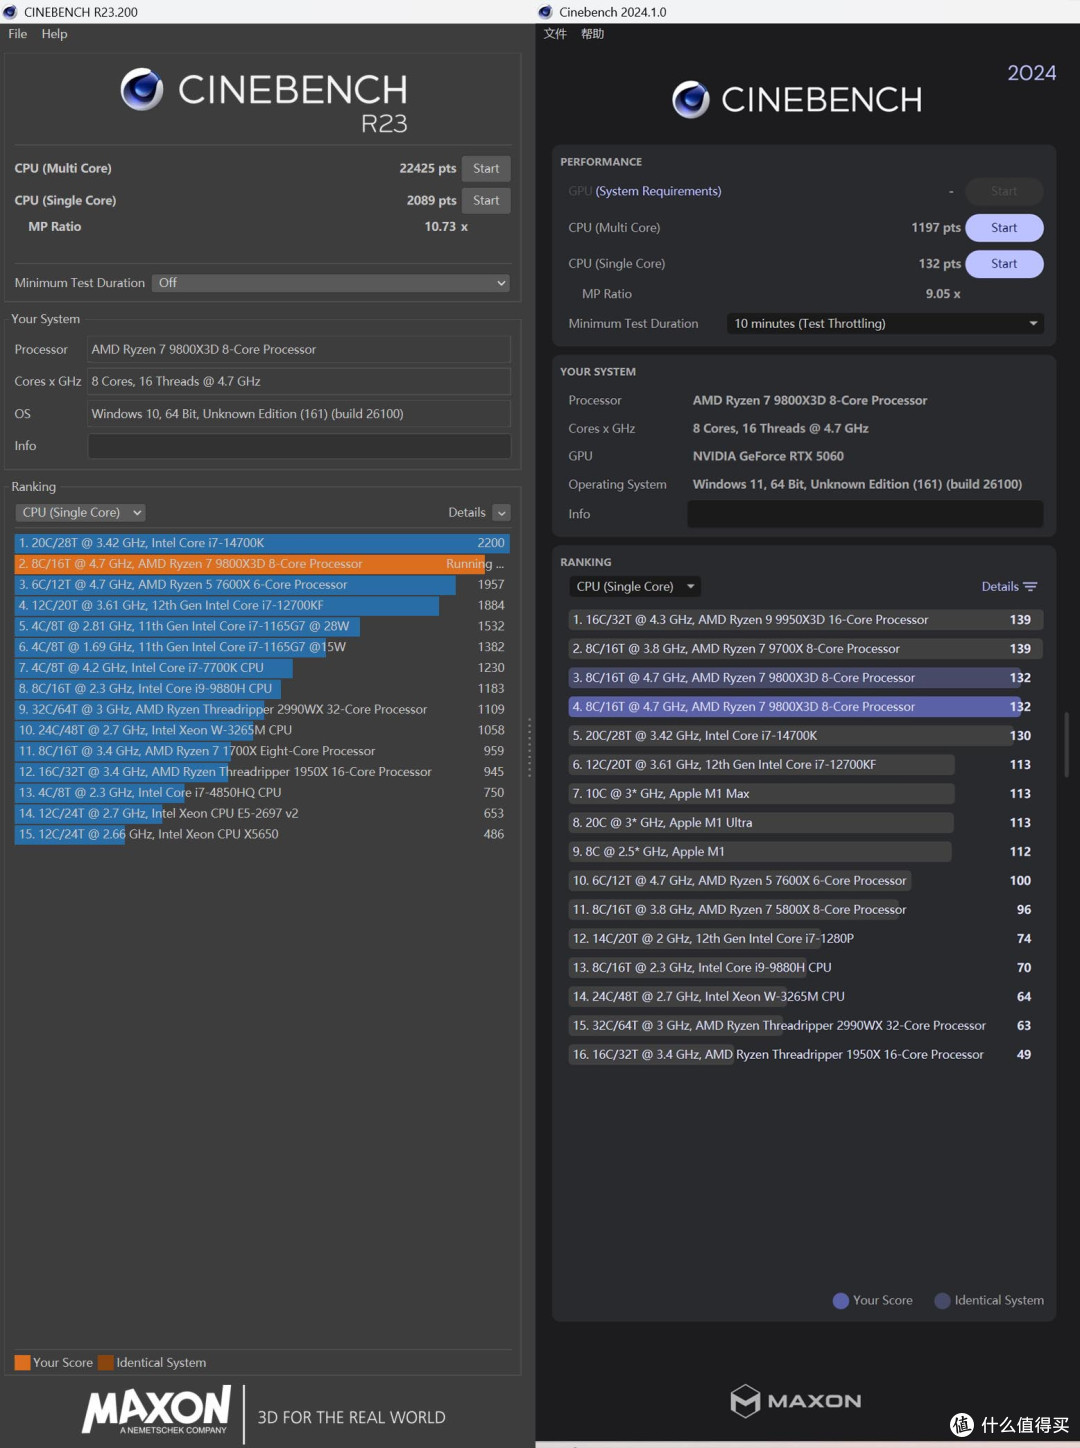Click the brown Identical System swatch in R23

pyautogui.click(x=106, y=1362)
